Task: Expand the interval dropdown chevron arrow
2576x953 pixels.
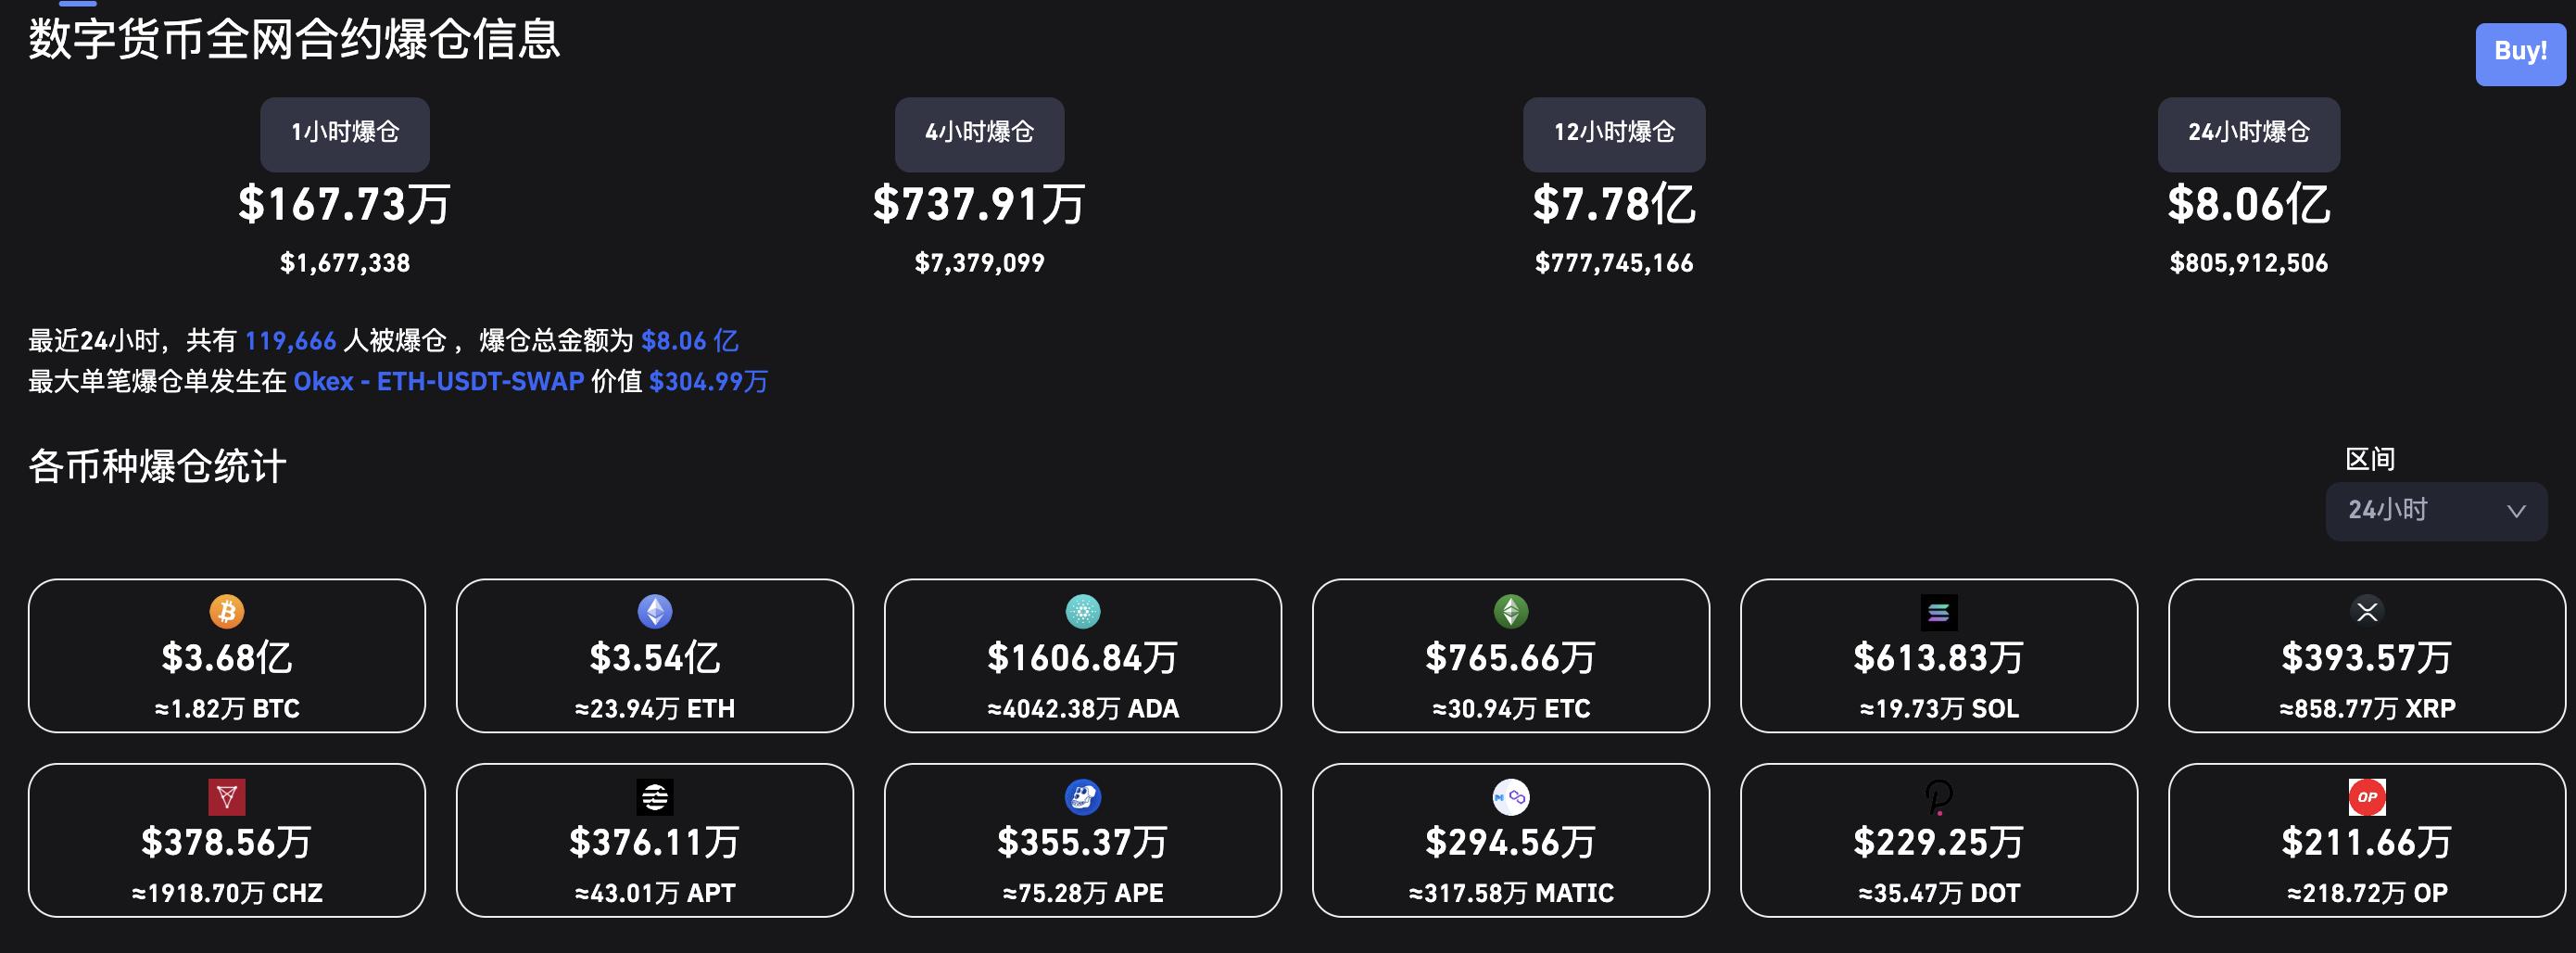Action: (x=2516, y=511)
